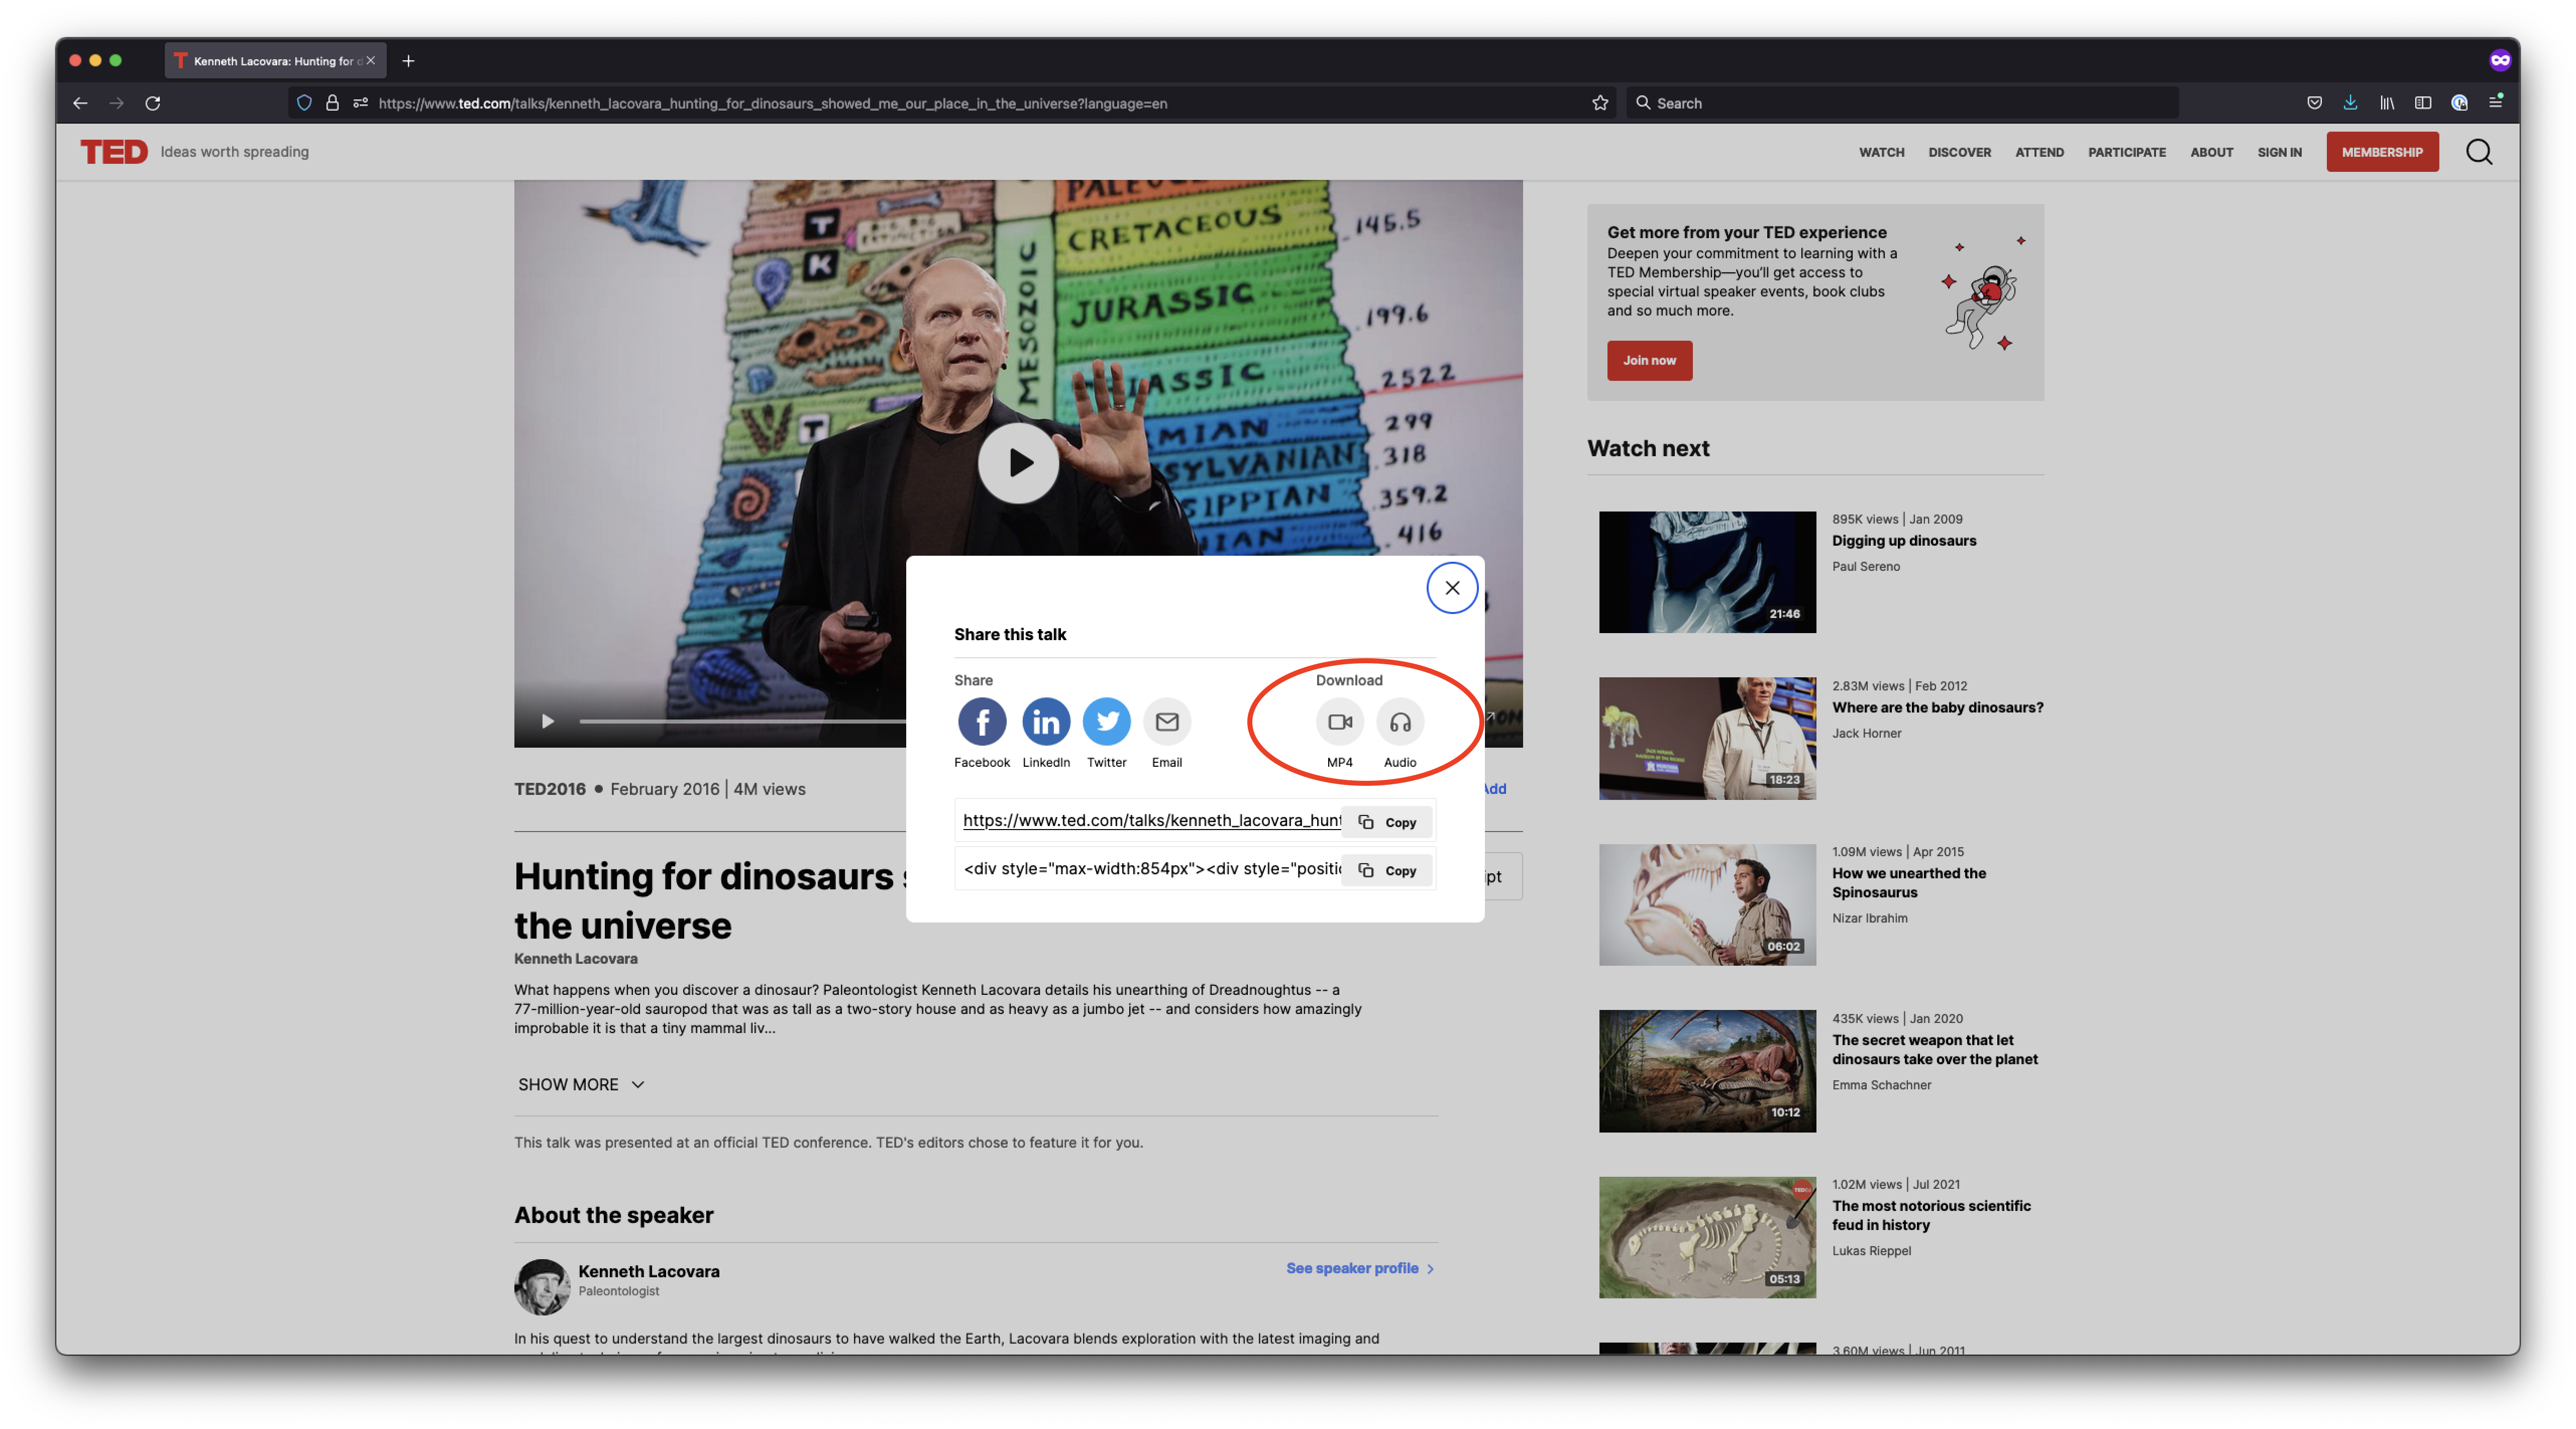Open the TED logo home link
The height and width of the screenshot is (1429, 2576).
tap(114, 152)
